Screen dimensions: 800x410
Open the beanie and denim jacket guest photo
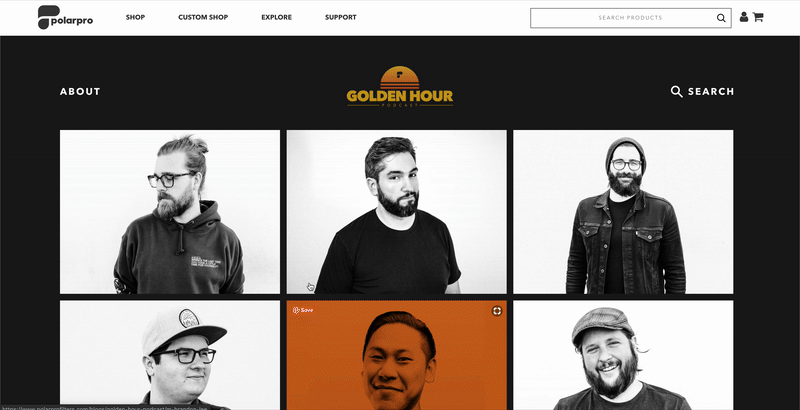click(623, 212)
